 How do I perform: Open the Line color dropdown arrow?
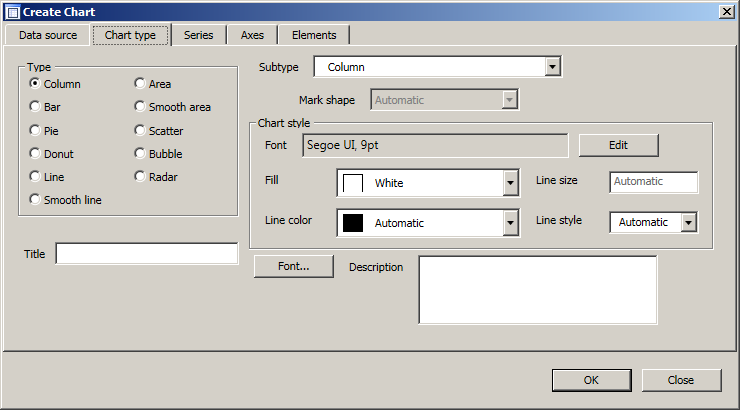(x=510, y=223)
